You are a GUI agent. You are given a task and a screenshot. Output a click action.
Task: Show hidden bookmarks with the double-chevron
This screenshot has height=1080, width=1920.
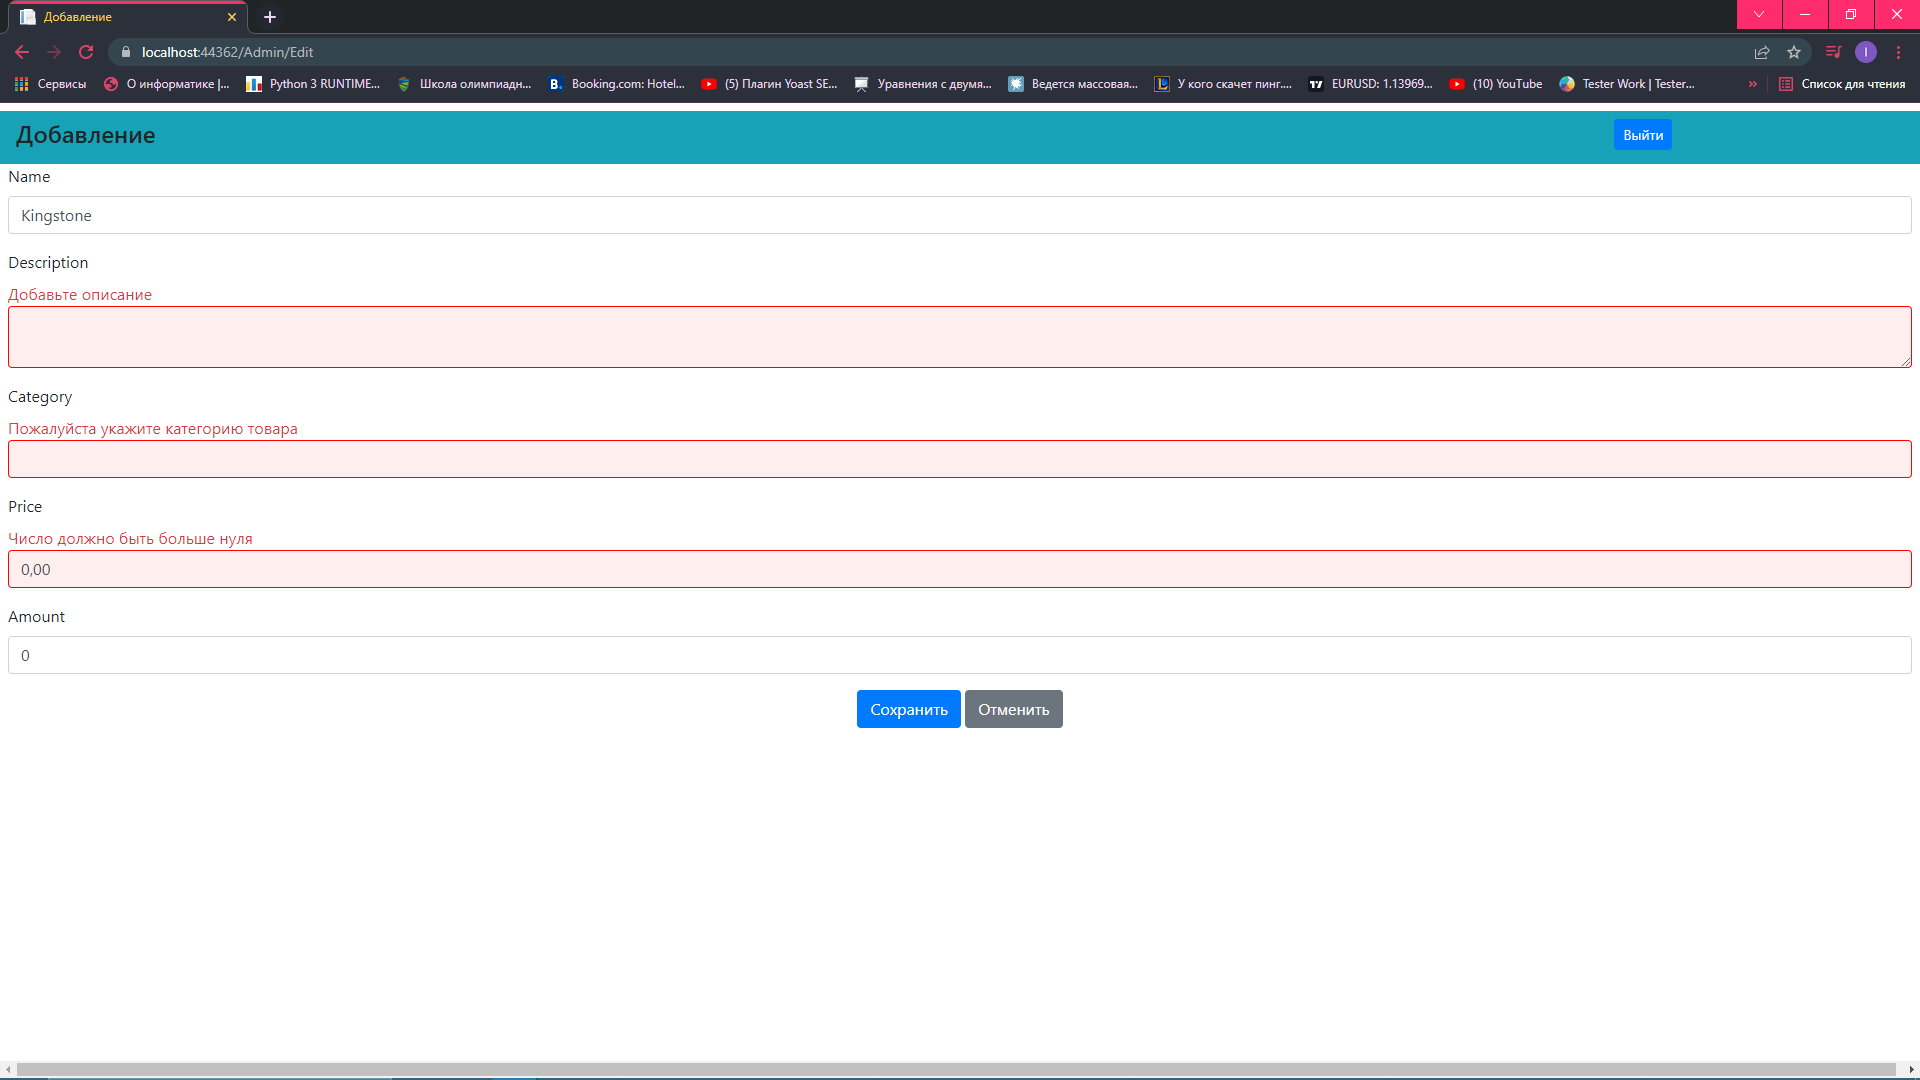[1752, 84]
